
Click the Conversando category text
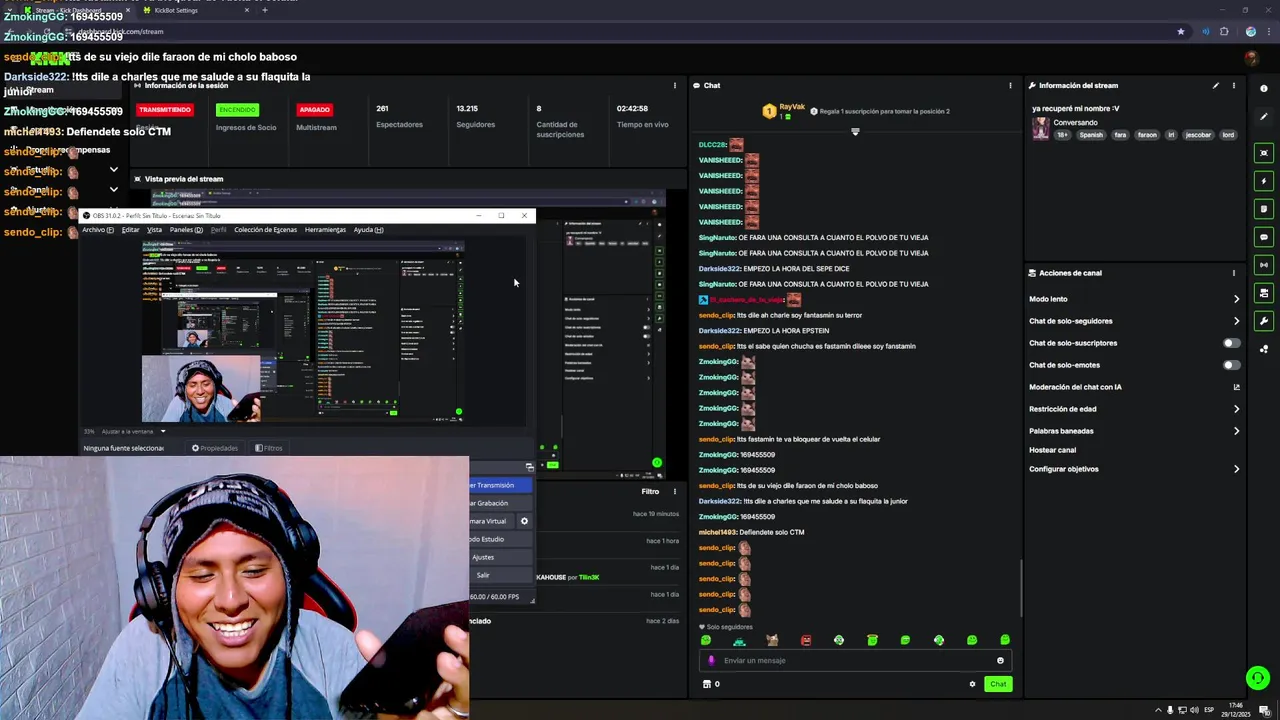click(x=1075, y=122)
